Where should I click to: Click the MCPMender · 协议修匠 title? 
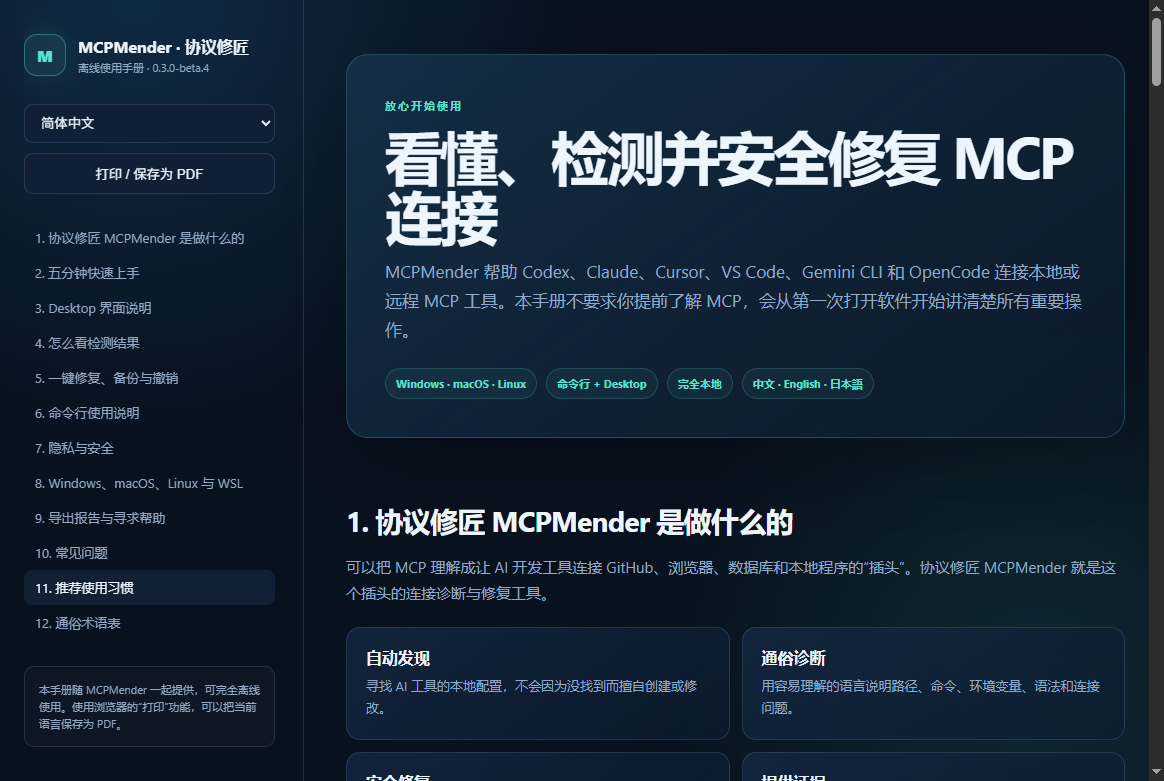(163, 48)
